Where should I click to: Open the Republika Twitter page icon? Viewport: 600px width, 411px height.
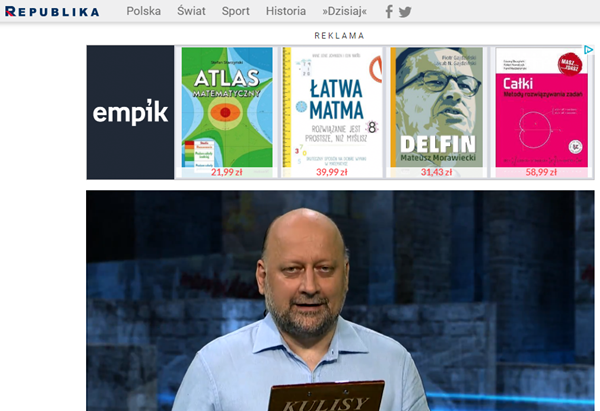click(x=405, y=12)
